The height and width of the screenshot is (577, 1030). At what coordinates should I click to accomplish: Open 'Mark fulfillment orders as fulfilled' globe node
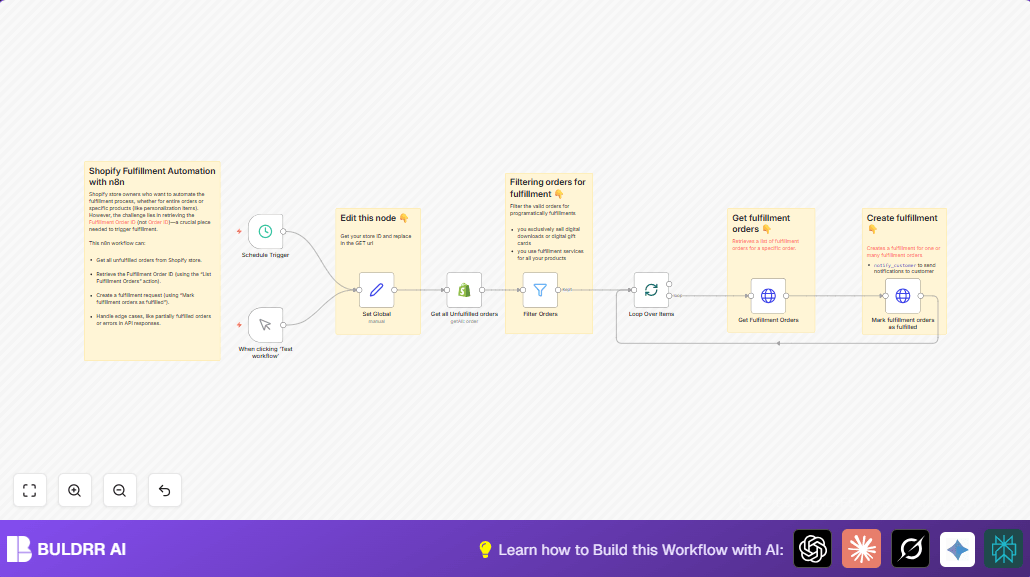point(903,296)
